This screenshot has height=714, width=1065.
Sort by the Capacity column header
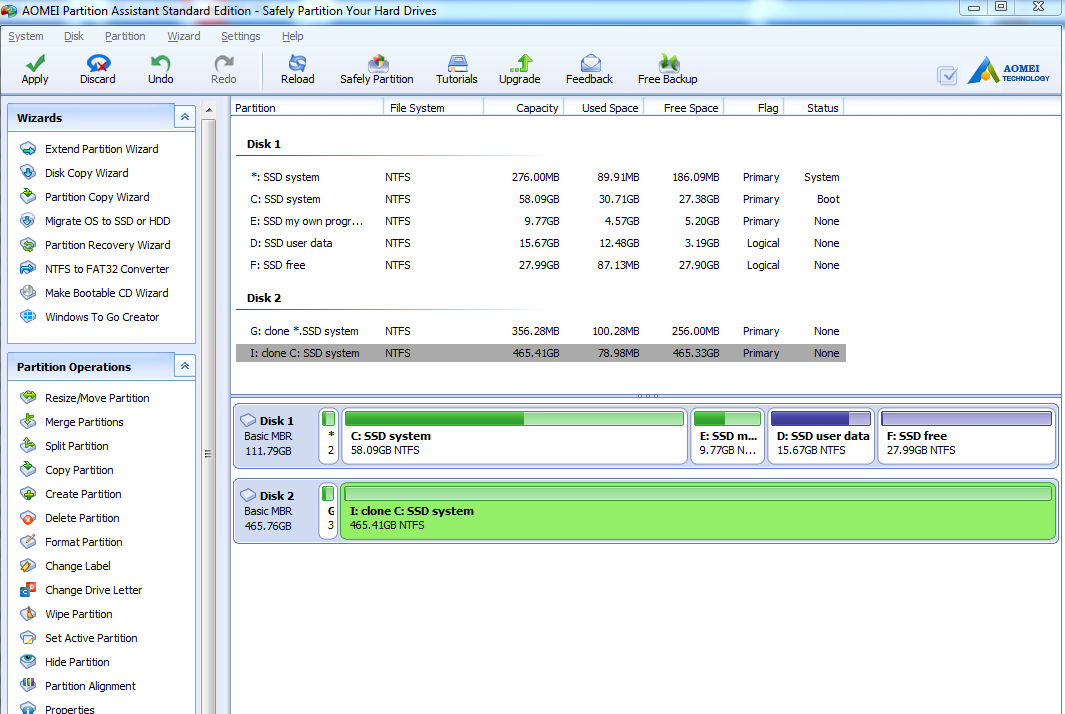[x=523, y=107]
